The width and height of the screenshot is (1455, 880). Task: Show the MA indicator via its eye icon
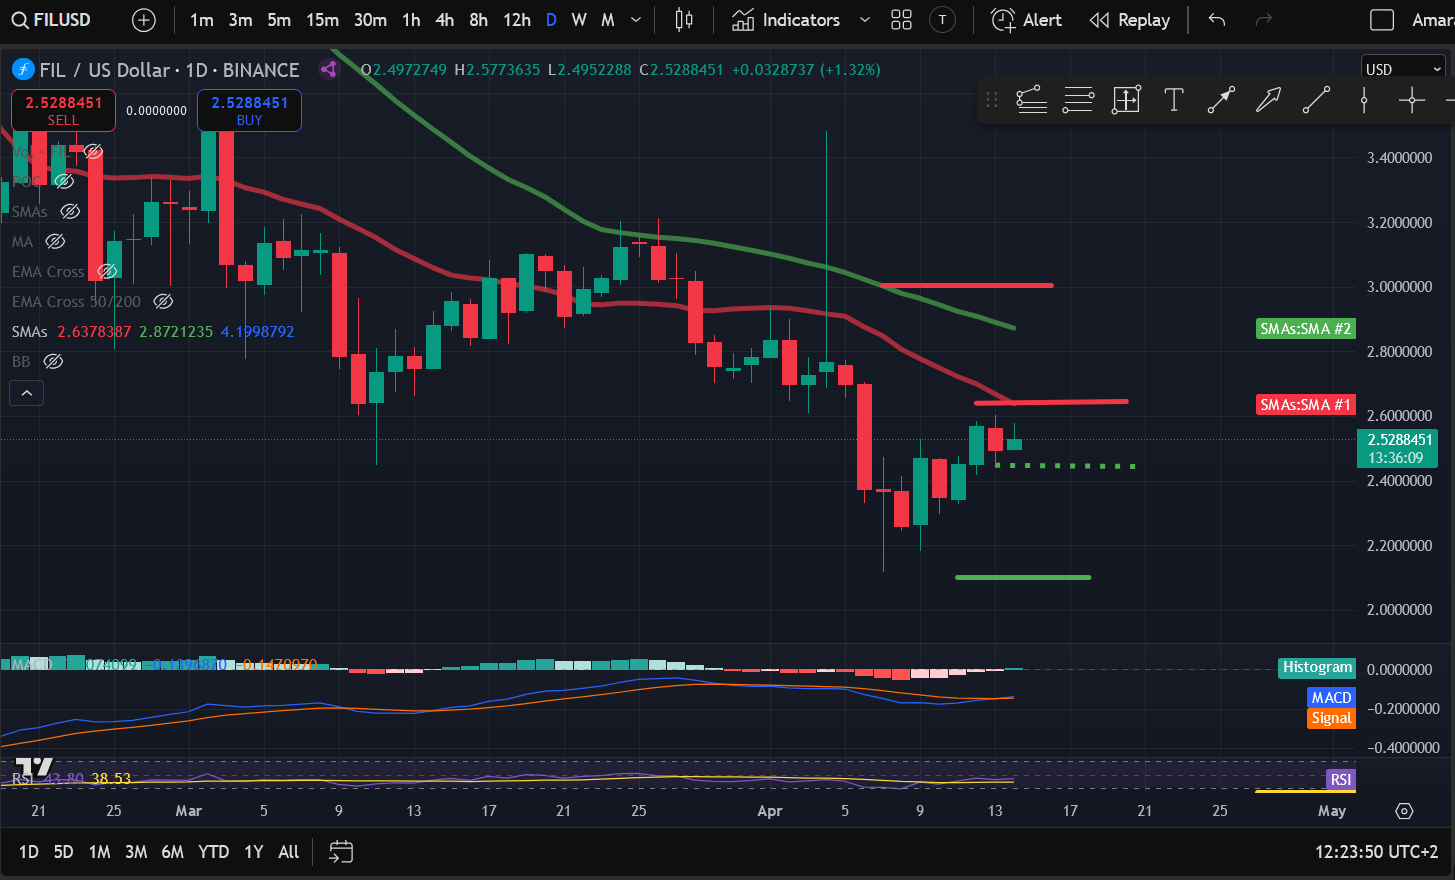(x=56, y=241)
